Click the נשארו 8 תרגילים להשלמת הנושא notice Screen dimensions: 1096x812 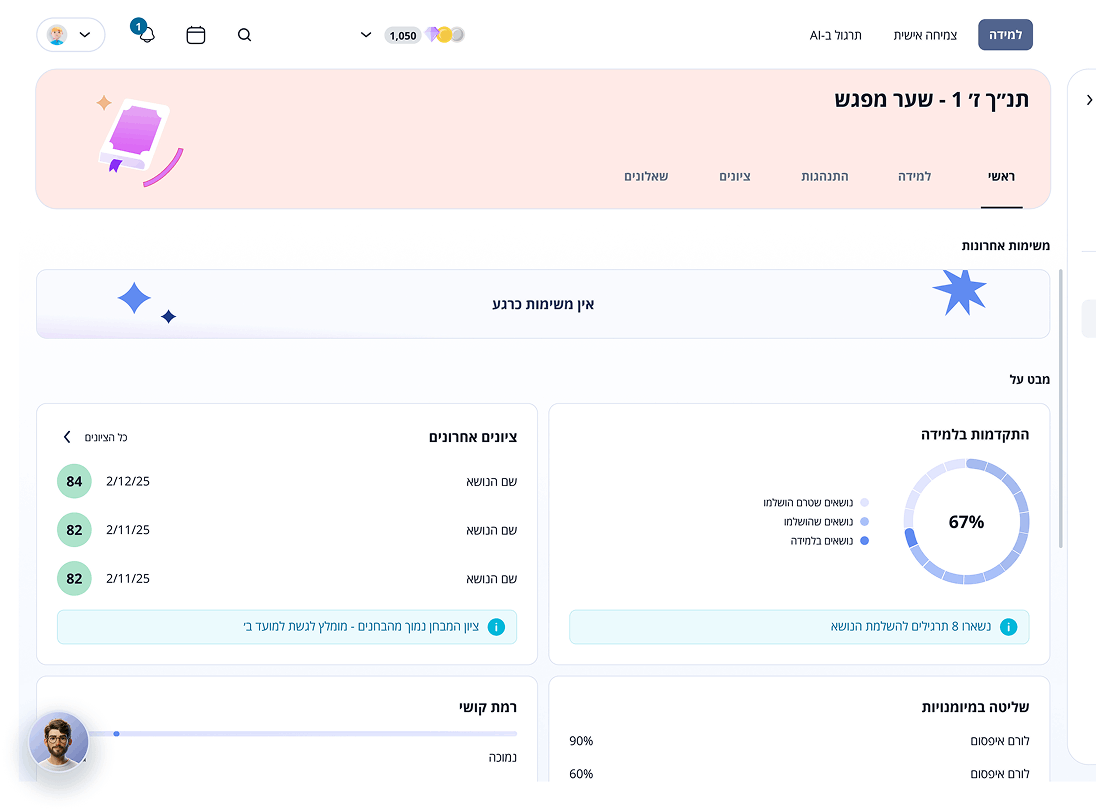(x=799, y=627)
